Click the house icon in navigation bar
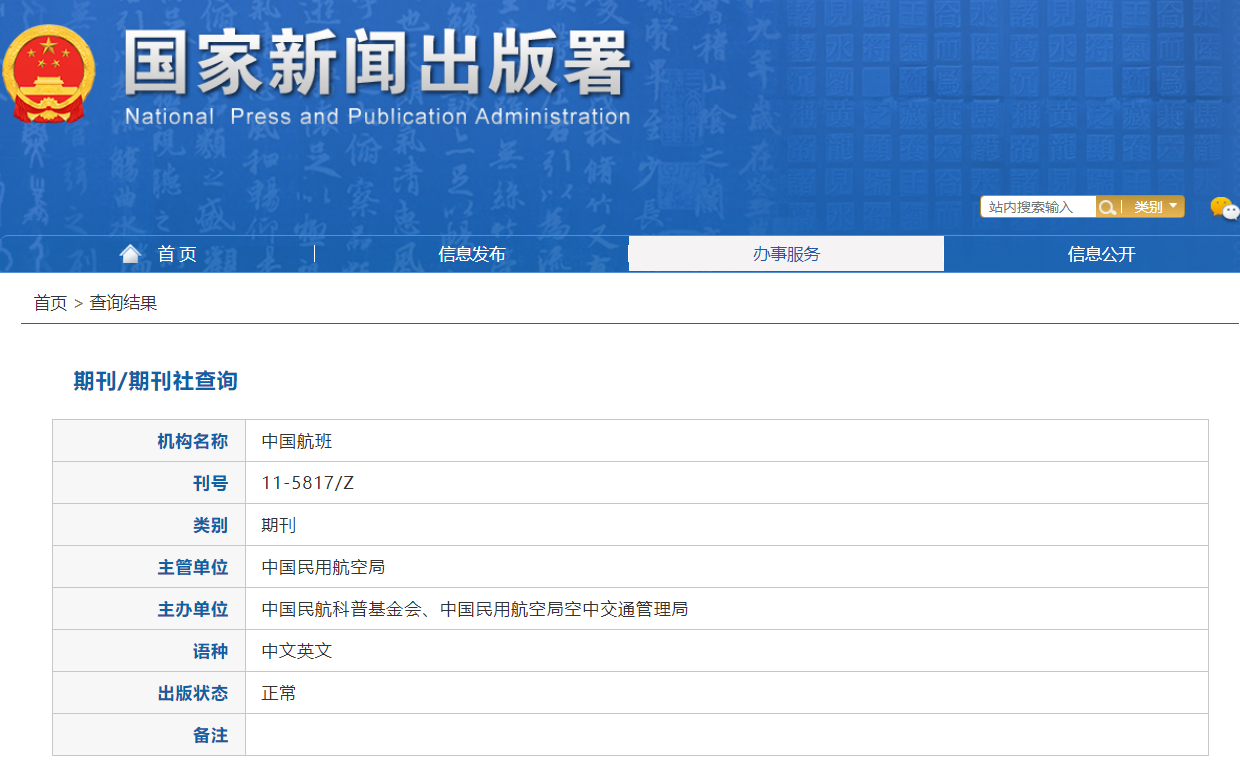The height and width of the screenshot is (767, 1240). pos(130,254)
